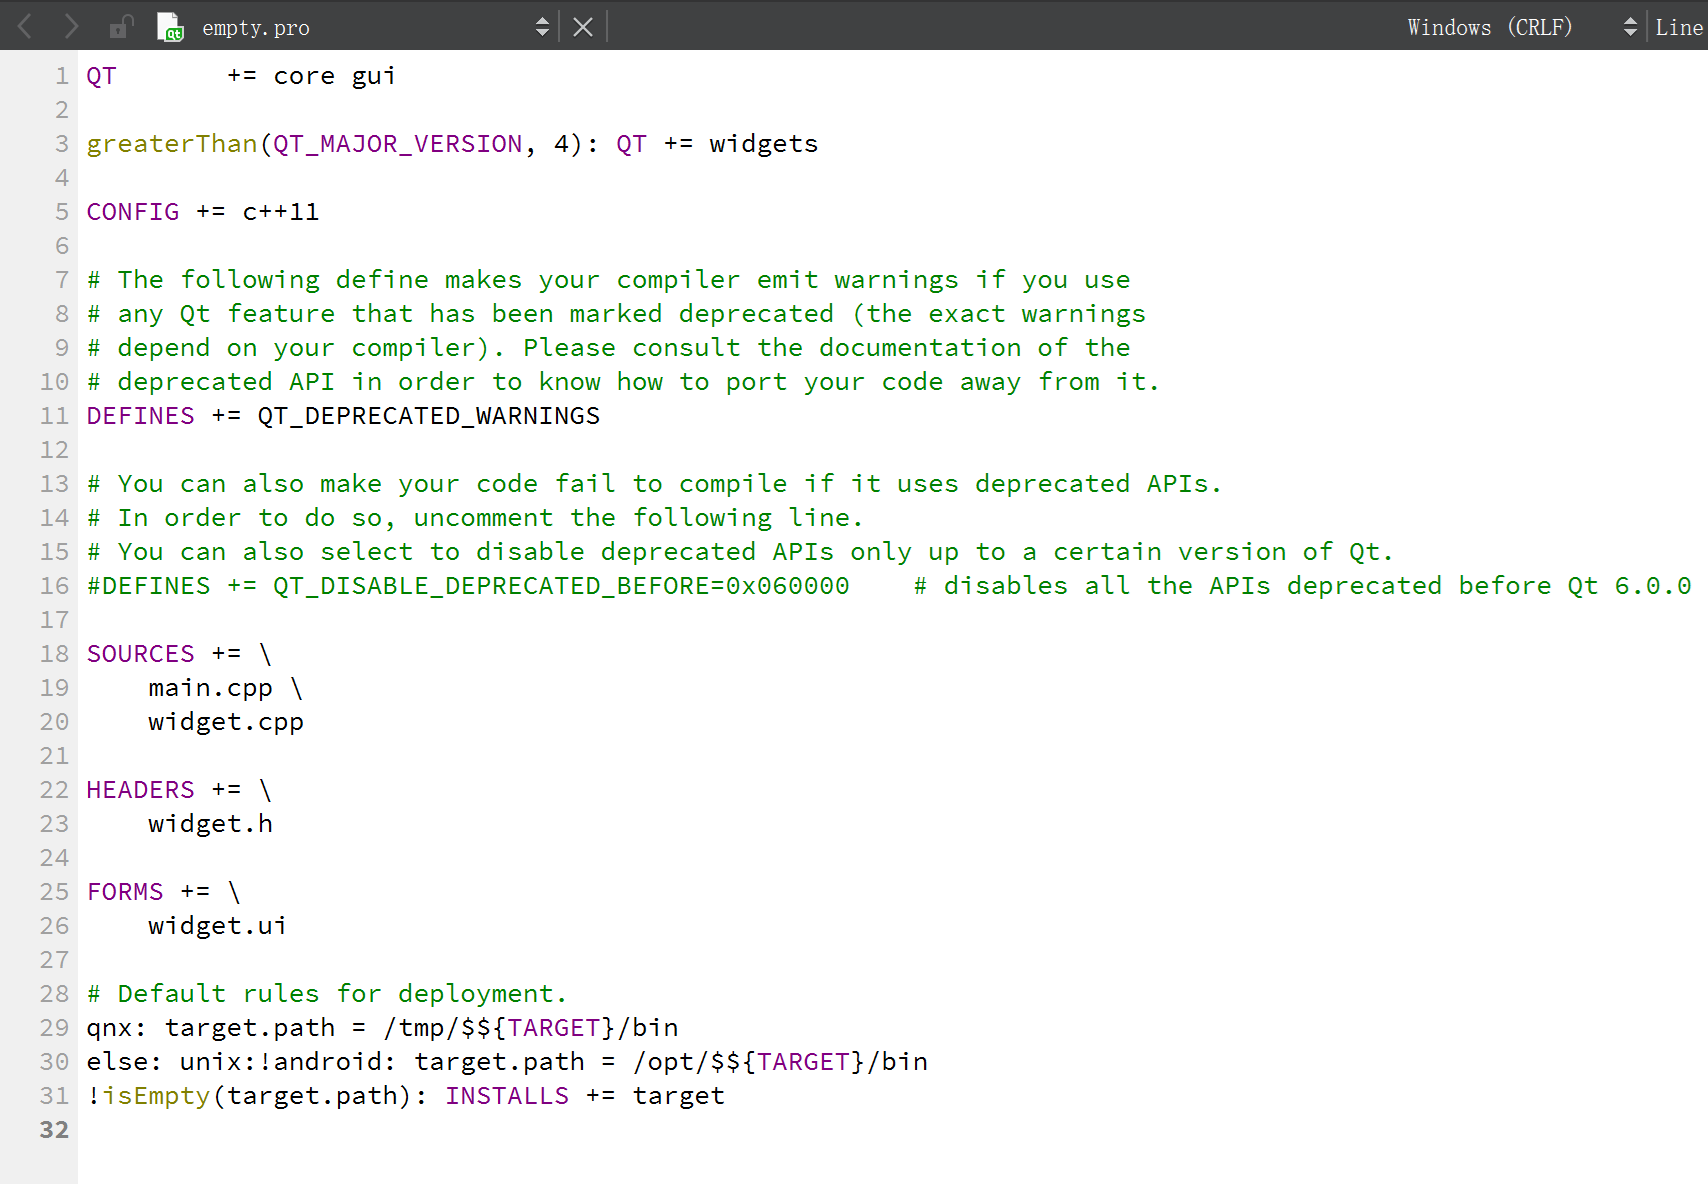Close the empty.pro document
Screen dimensions: 1708x1184
click(x=583, y=27)
